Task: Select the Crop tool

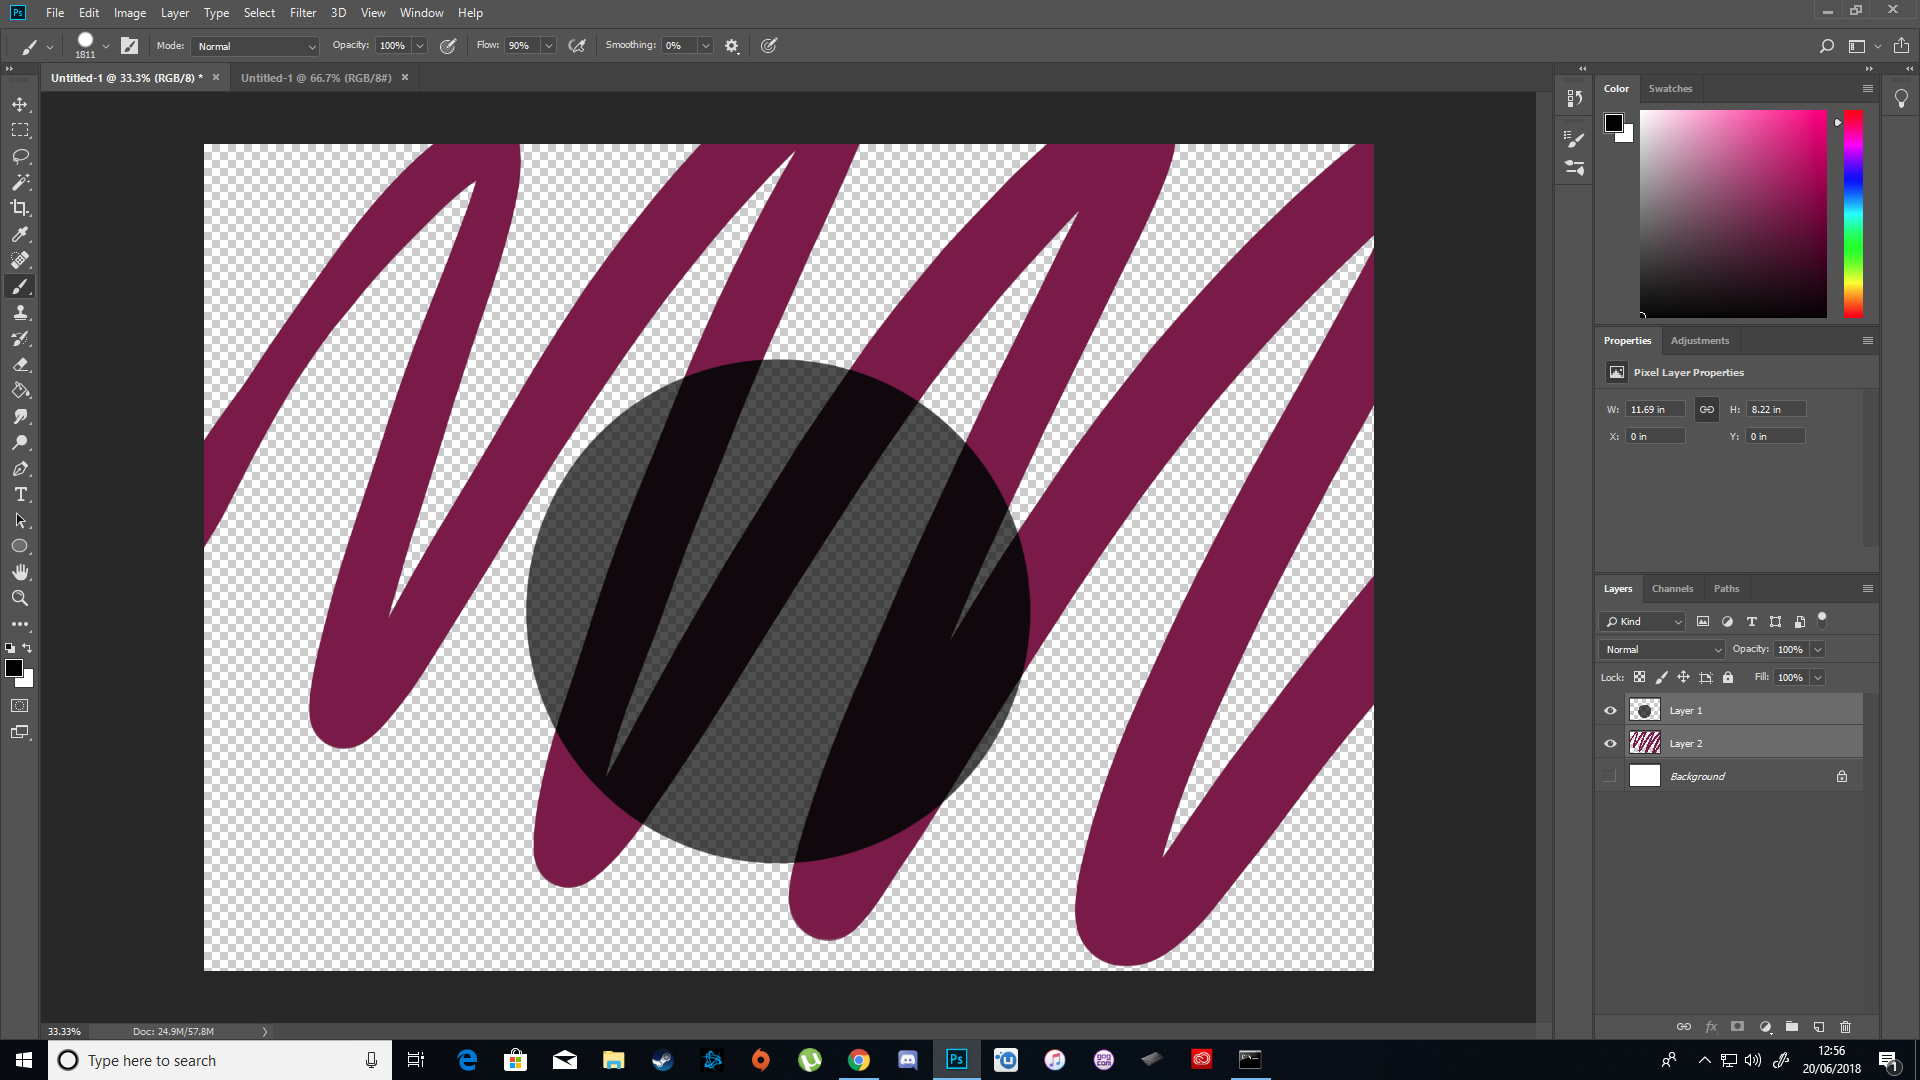Action: point(20,208)
